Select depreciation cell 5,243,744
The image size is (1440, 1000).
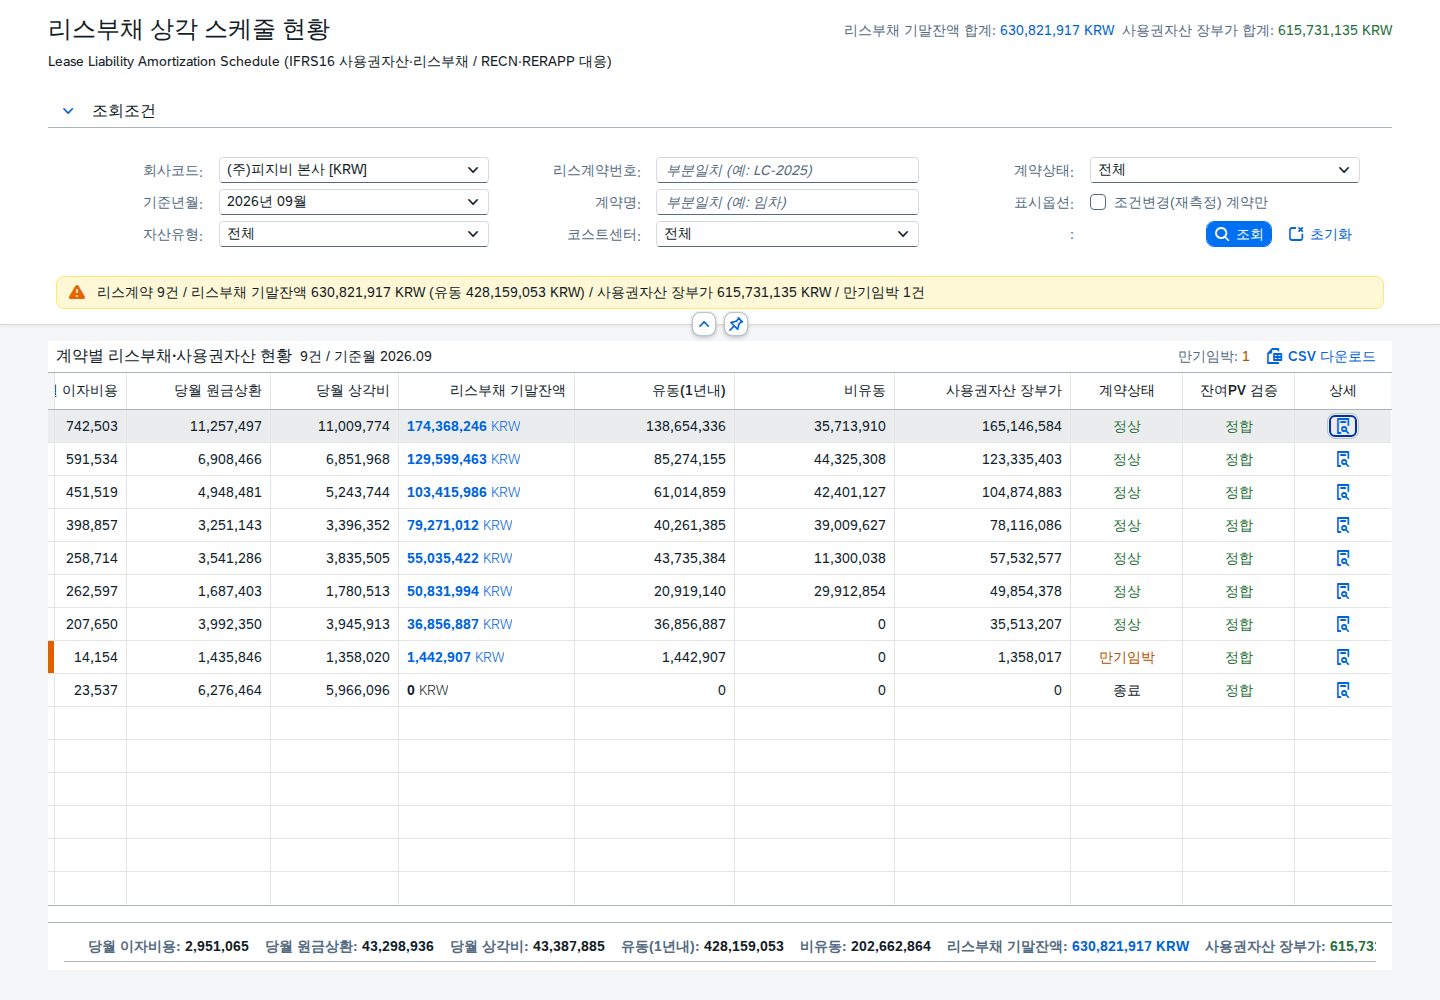tap(334, 492)
